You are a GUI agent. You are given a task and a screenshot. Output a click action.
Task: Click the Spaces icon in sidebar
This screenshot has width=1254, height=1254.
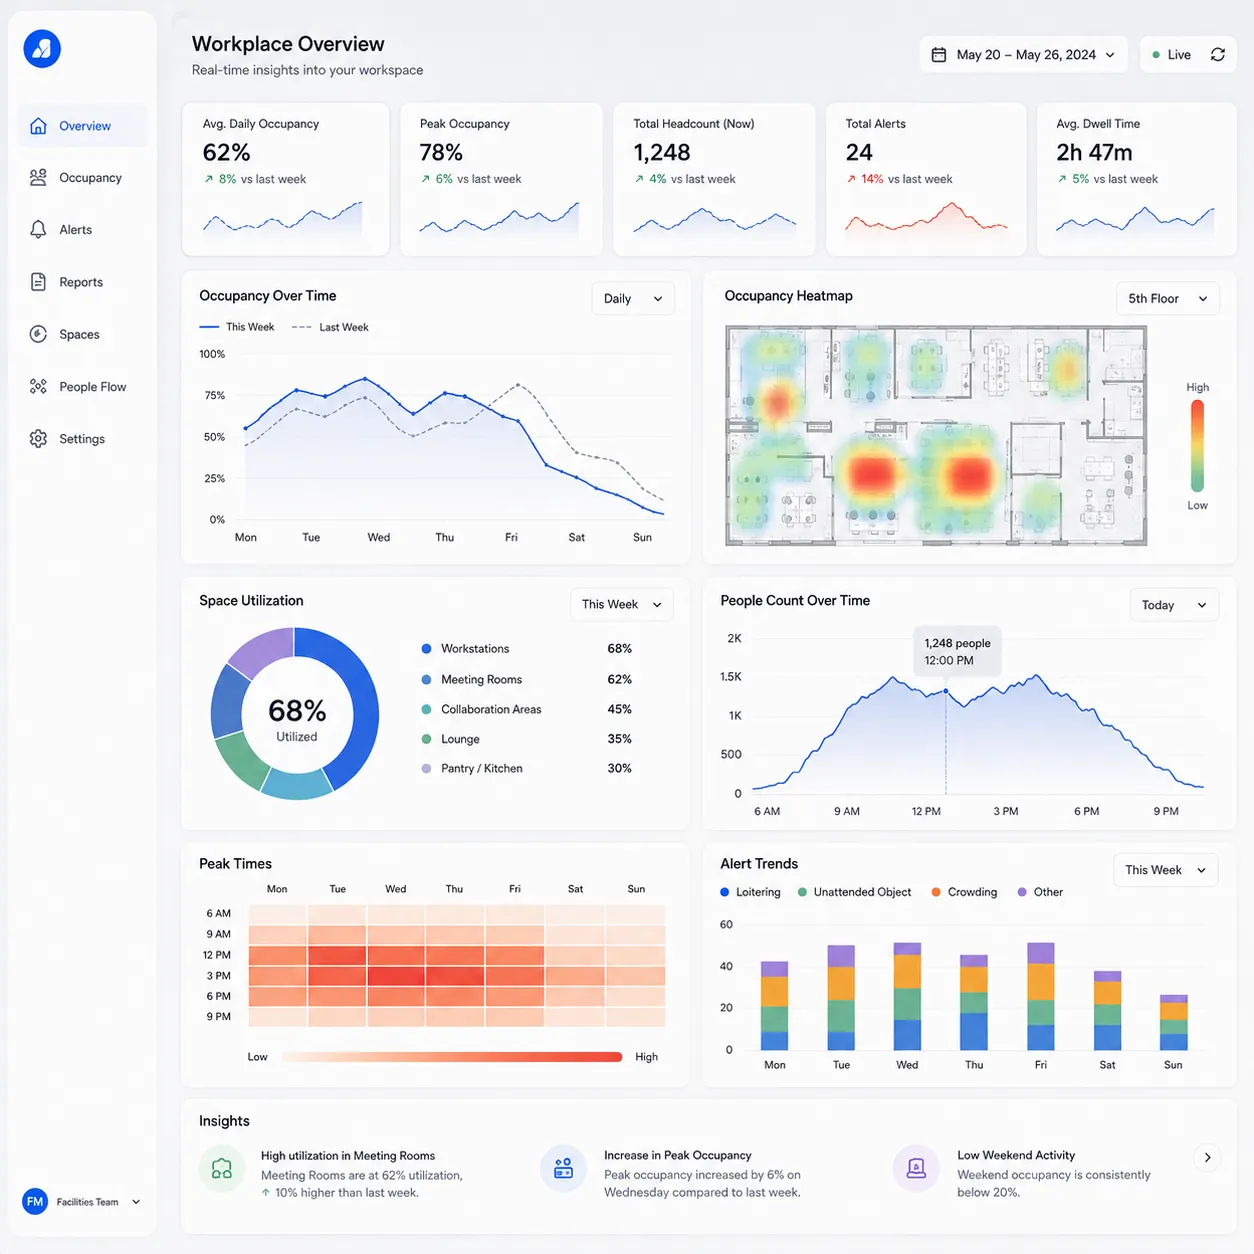[x=38, y=334]
